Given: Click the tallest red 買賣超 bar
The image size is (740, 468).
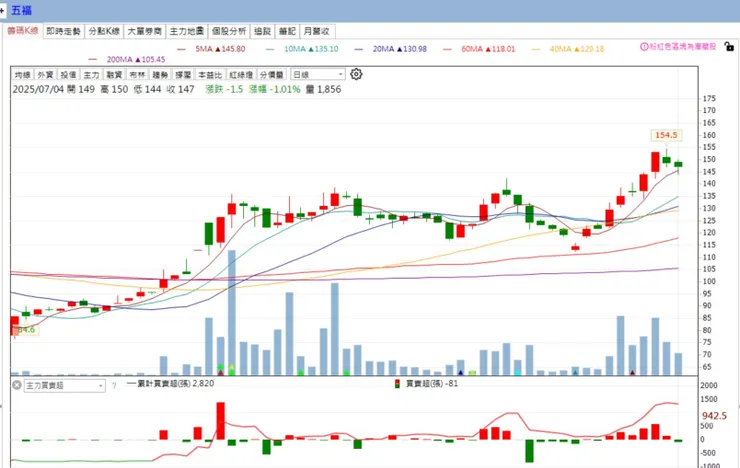Looking at the screenshot, I should tap(220, 421).
